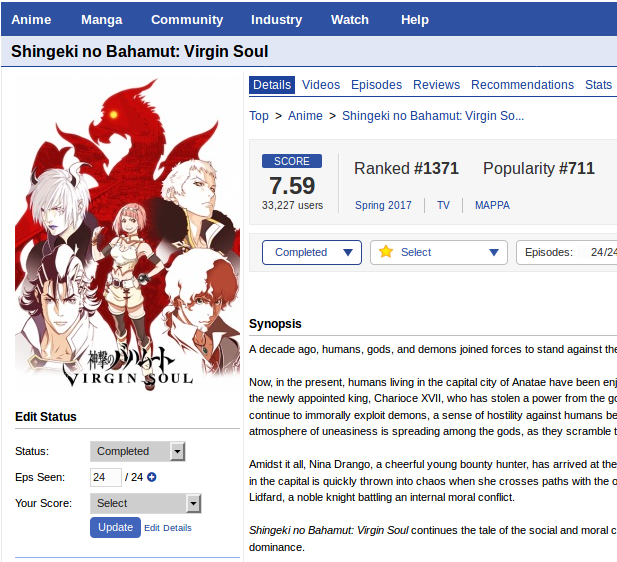
Task: Click the gold star score icon
Action: coord(386,251)
